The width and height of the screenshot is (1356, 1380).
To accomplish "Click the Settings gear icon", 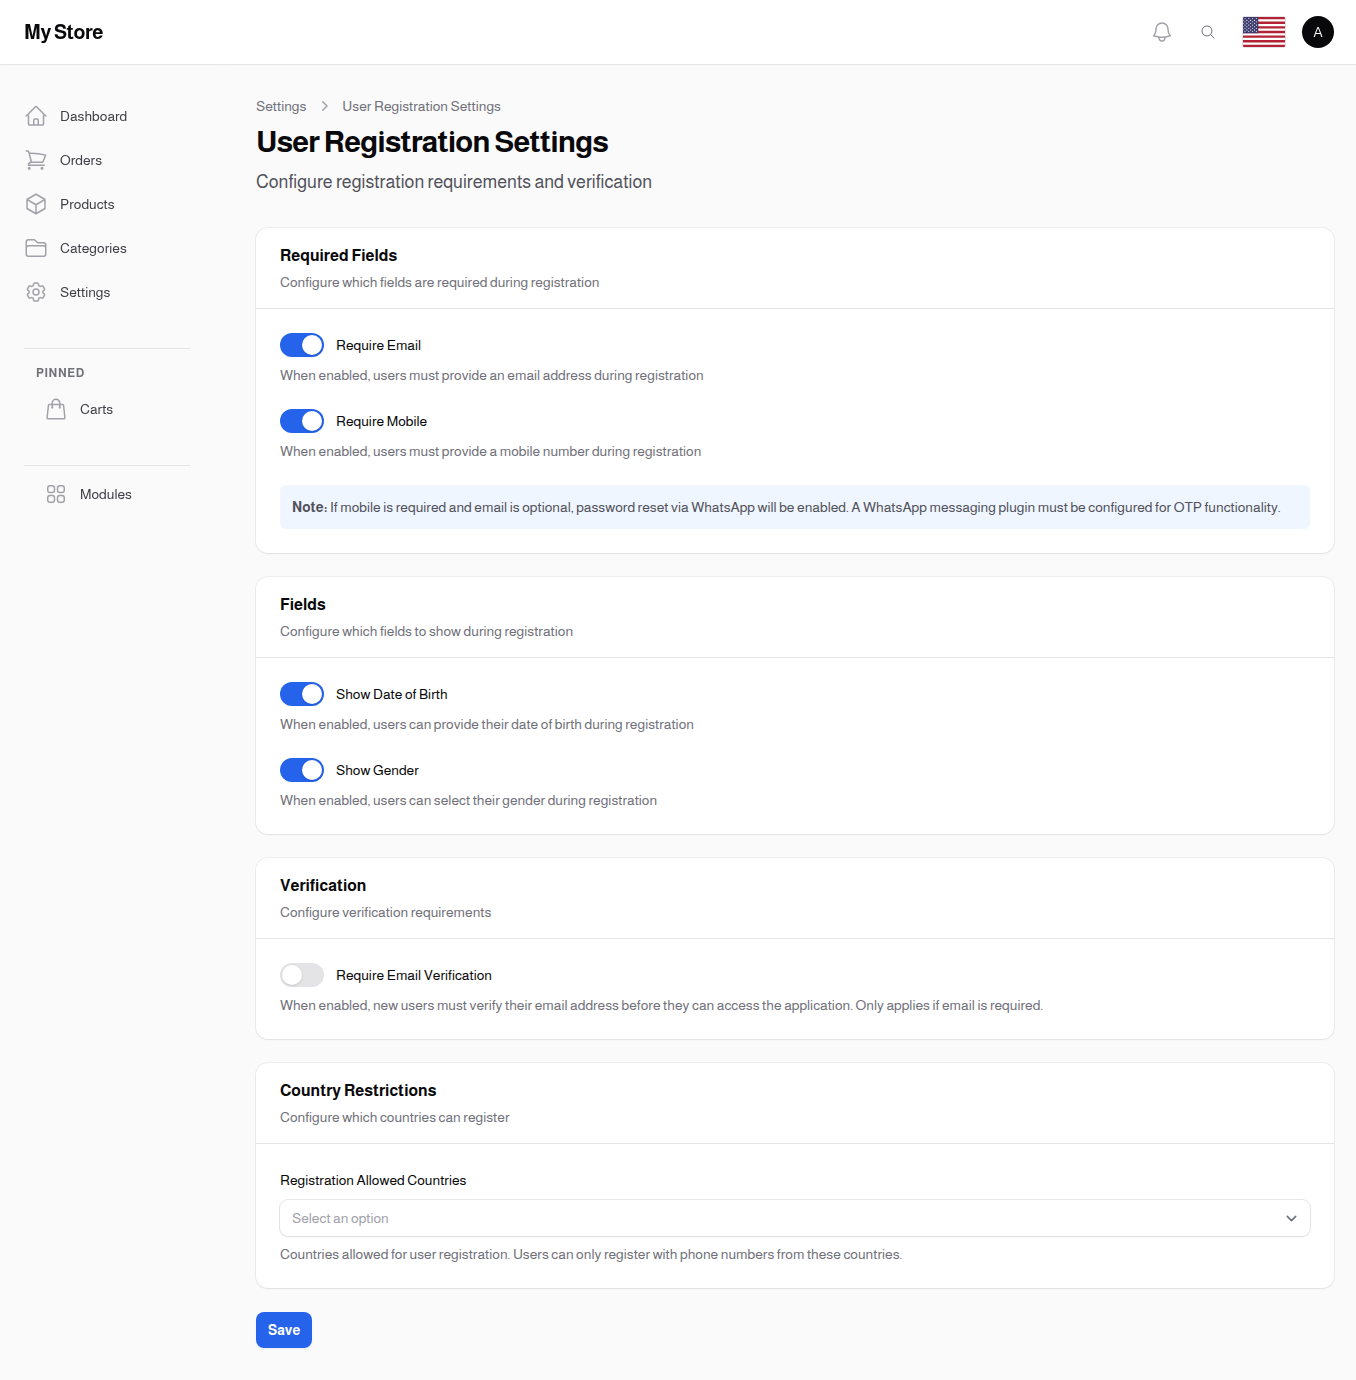I will pyautogui.click(x=36, y=292).
